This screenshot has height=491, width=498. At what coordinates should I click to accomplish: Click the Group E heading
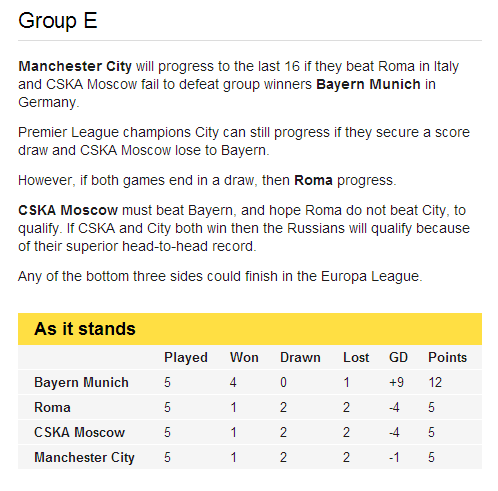pos(58,21)
